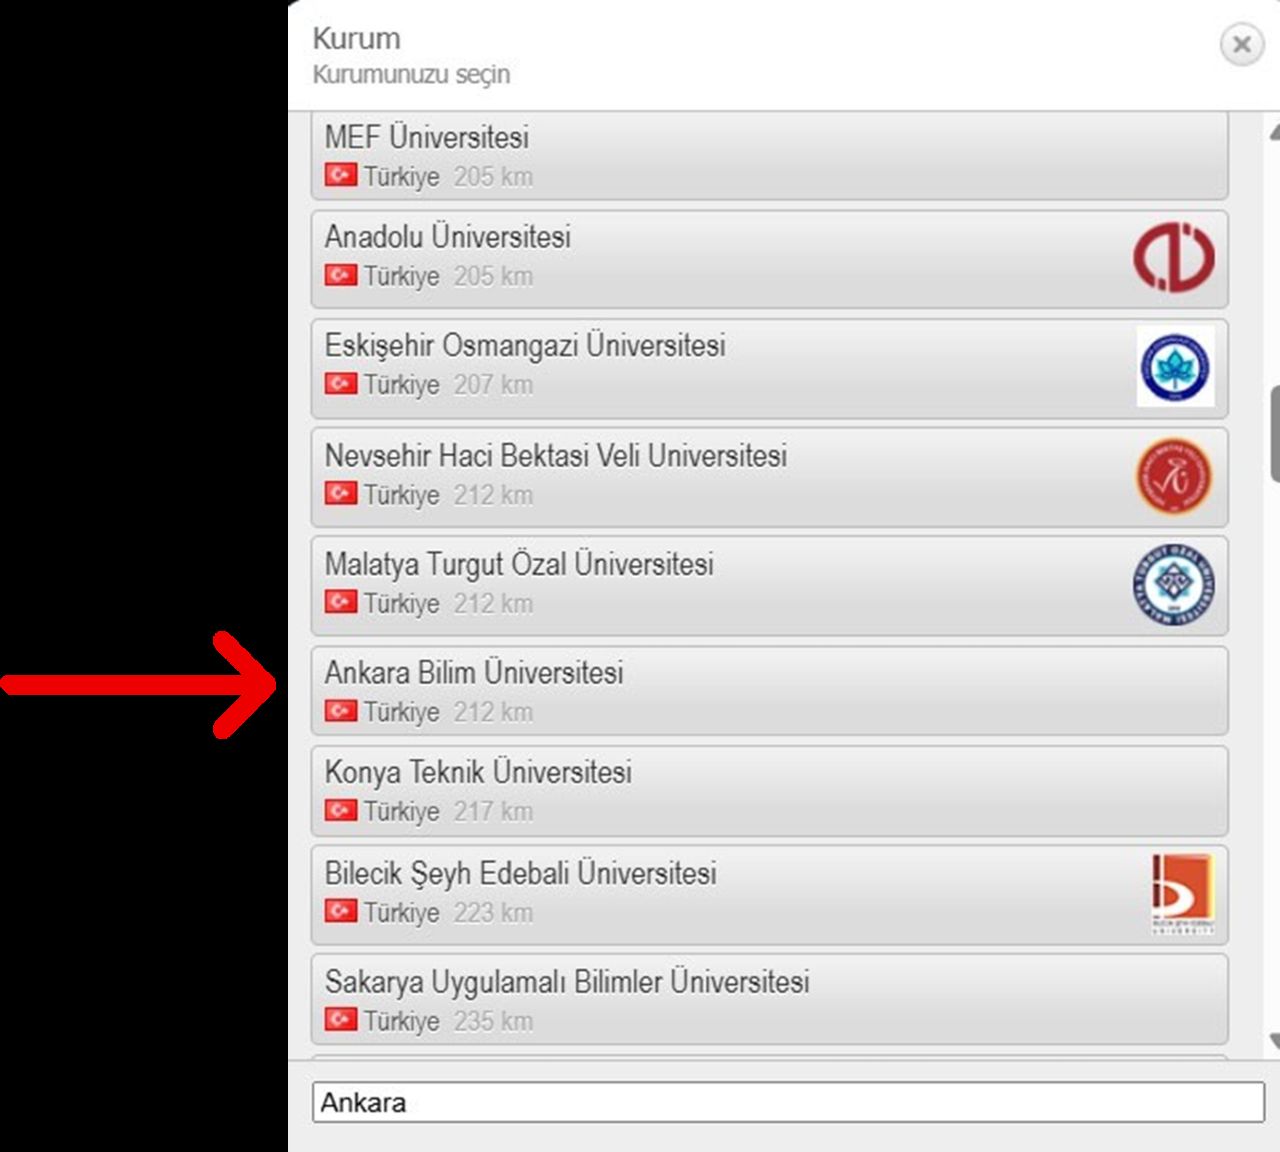Click Turkish flag under MEF Üniversitesi
Viewport: 1280px width, 1152px height.
(x=340, y=175)
